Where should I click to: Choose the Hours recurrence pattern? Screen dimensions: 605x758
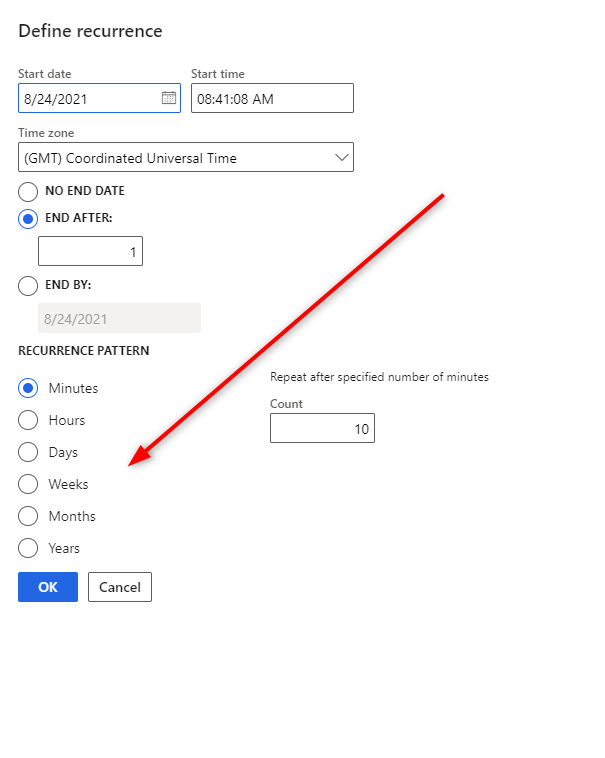[28, 420]
